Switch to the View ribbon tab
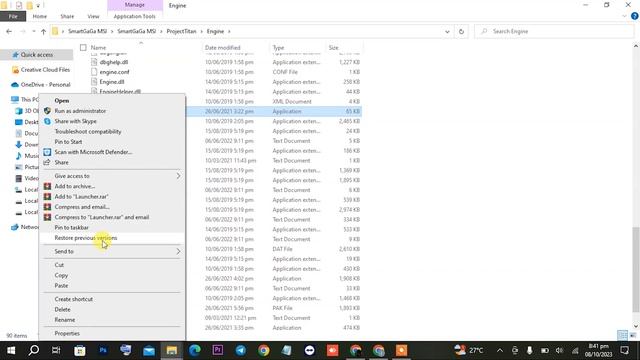Screen dimensions: 640x360 (93, 16)
